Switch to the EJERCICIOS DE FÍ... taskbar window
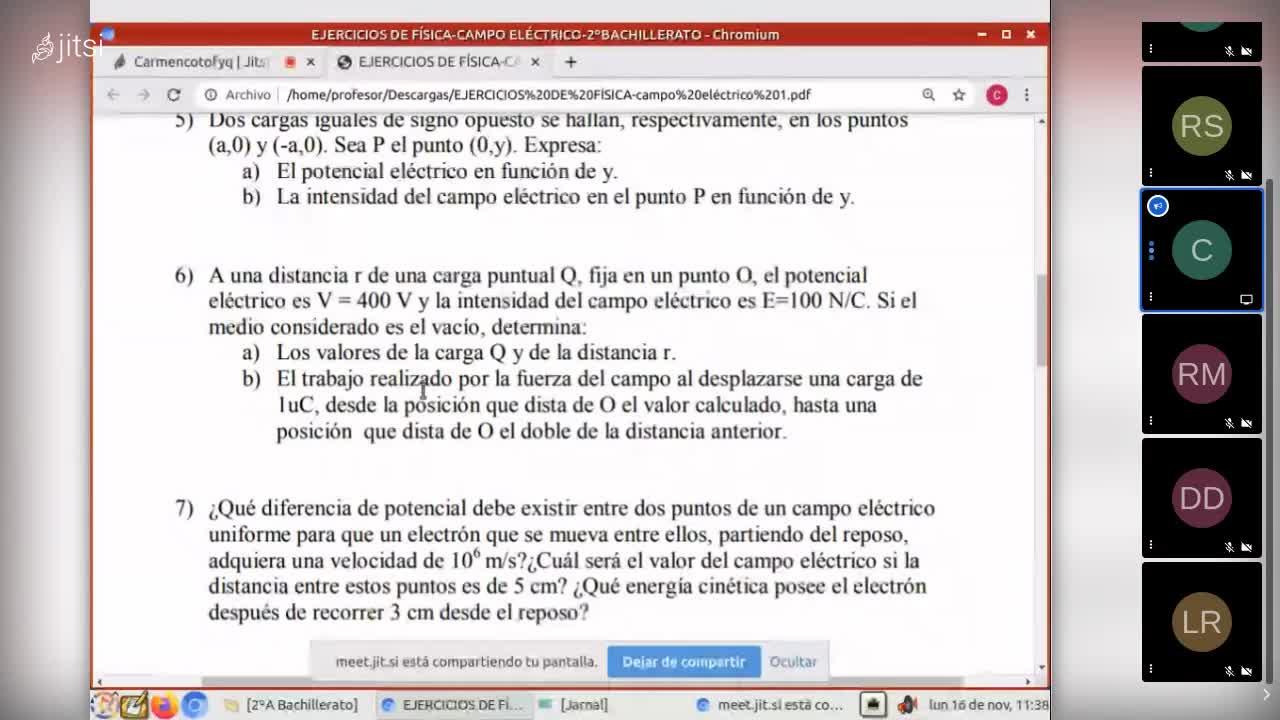1280x720 pixels. pyautogui.click(x=453, y=705)
